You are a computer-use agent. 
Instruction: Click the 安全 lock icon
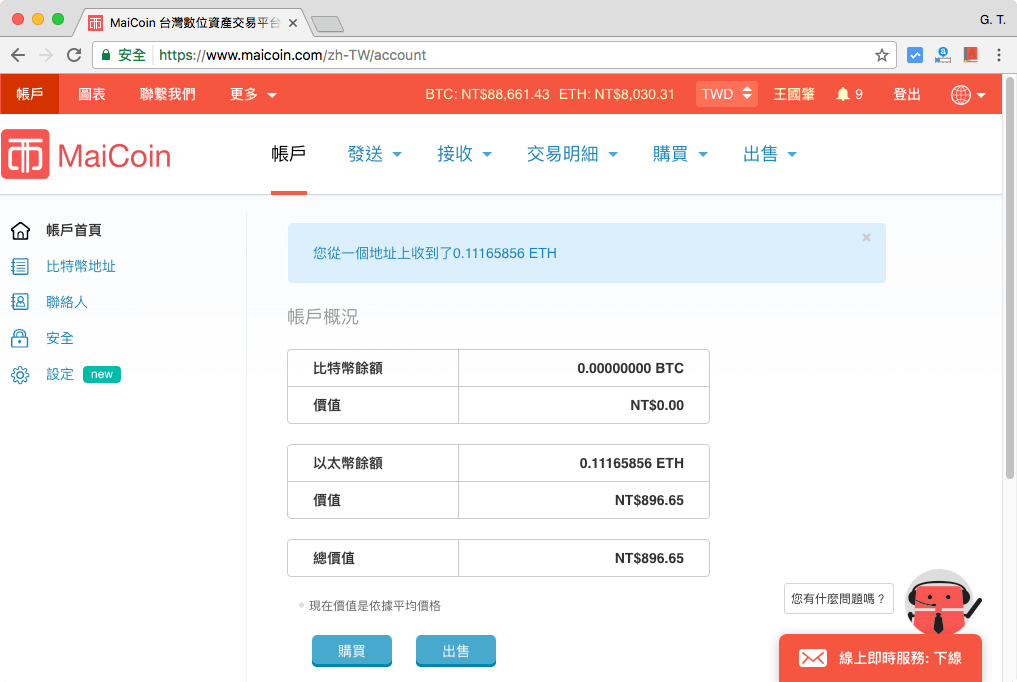click(x=20, y=338)
